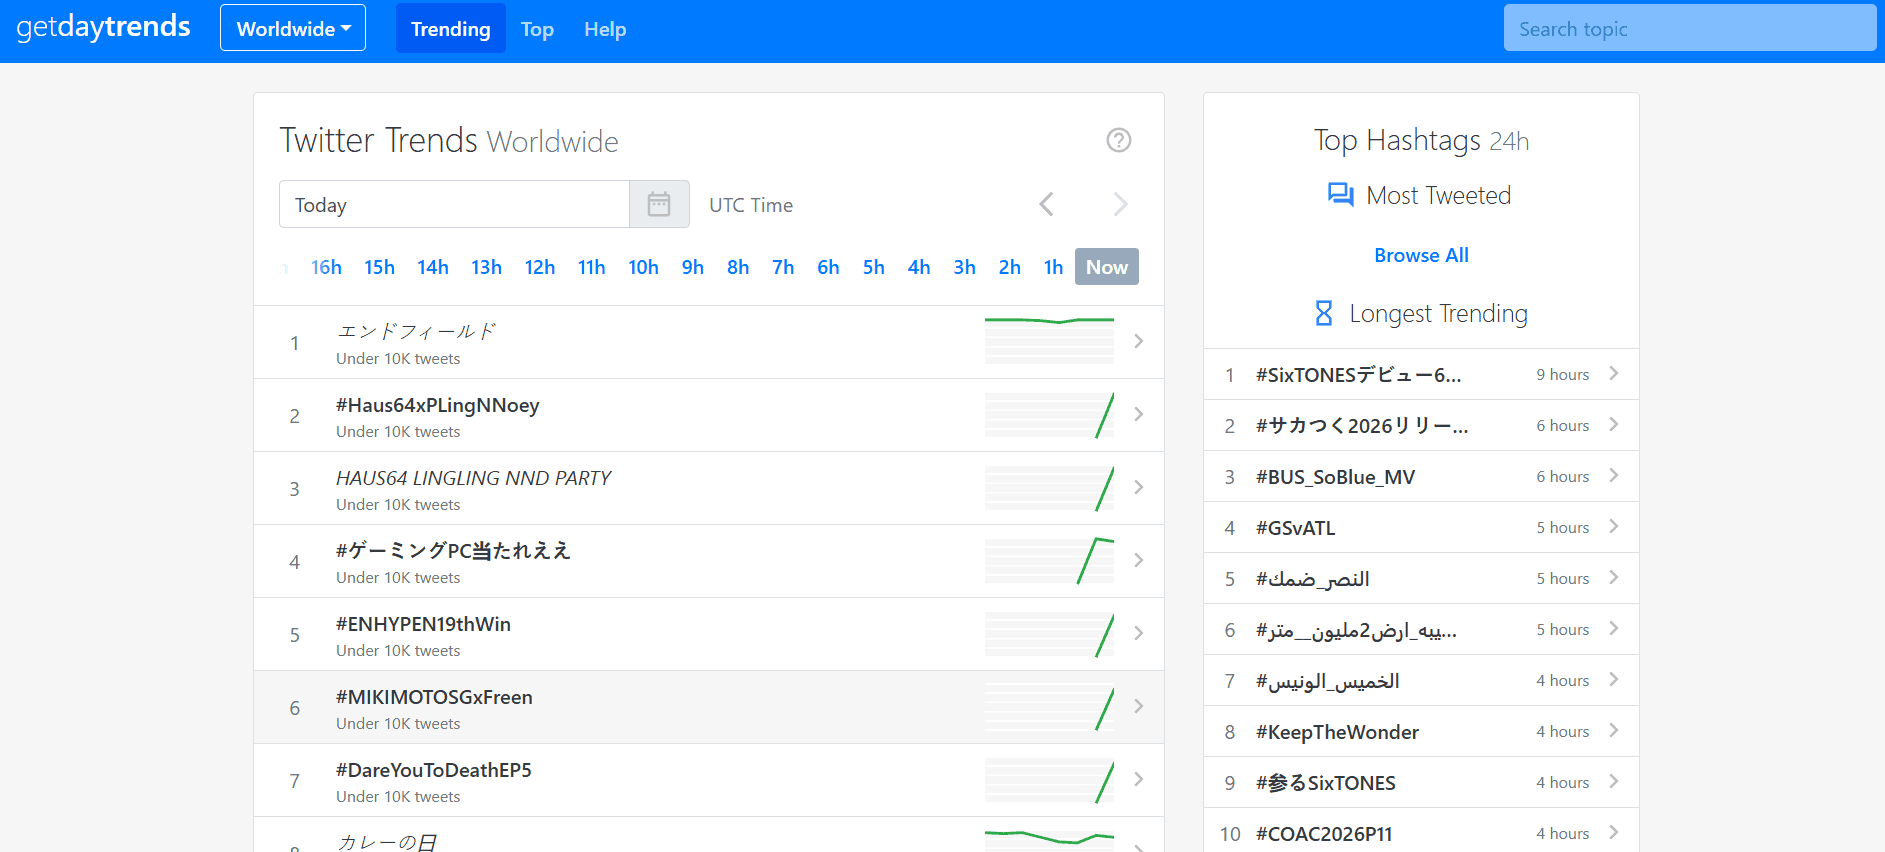Screen dimensions: 1885x852
Task: Focus the Search topic field
Action: pyautogui.click(x=1690, y=28)
